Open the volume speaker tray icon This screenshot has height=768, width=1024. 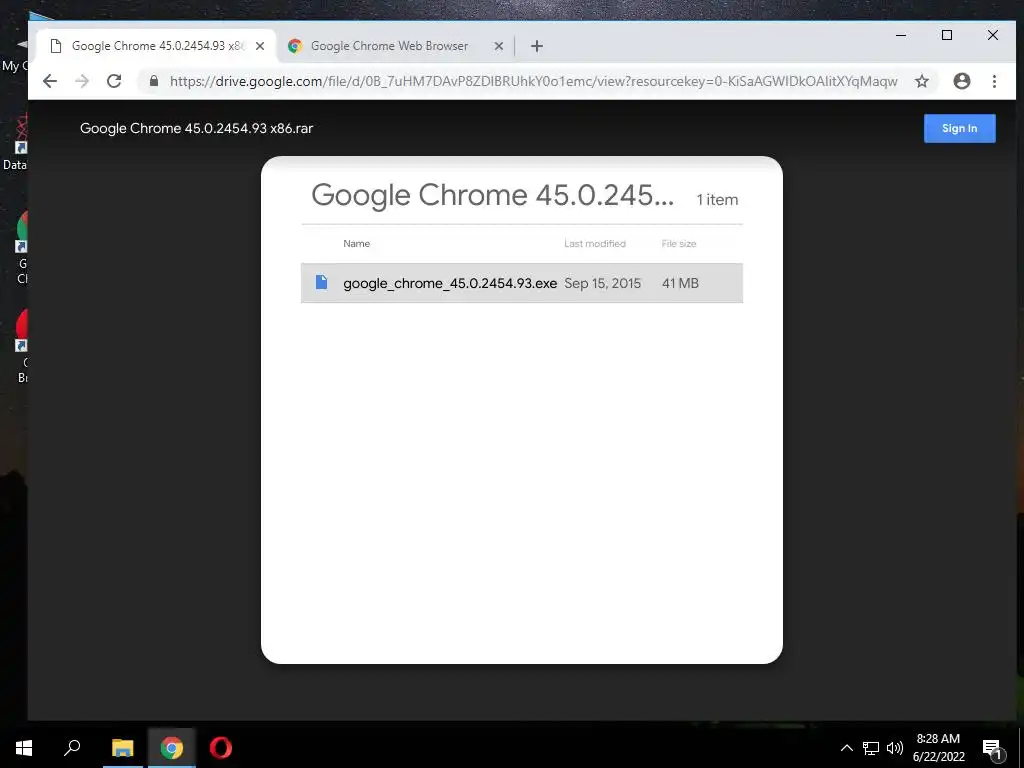coord(895,748)
